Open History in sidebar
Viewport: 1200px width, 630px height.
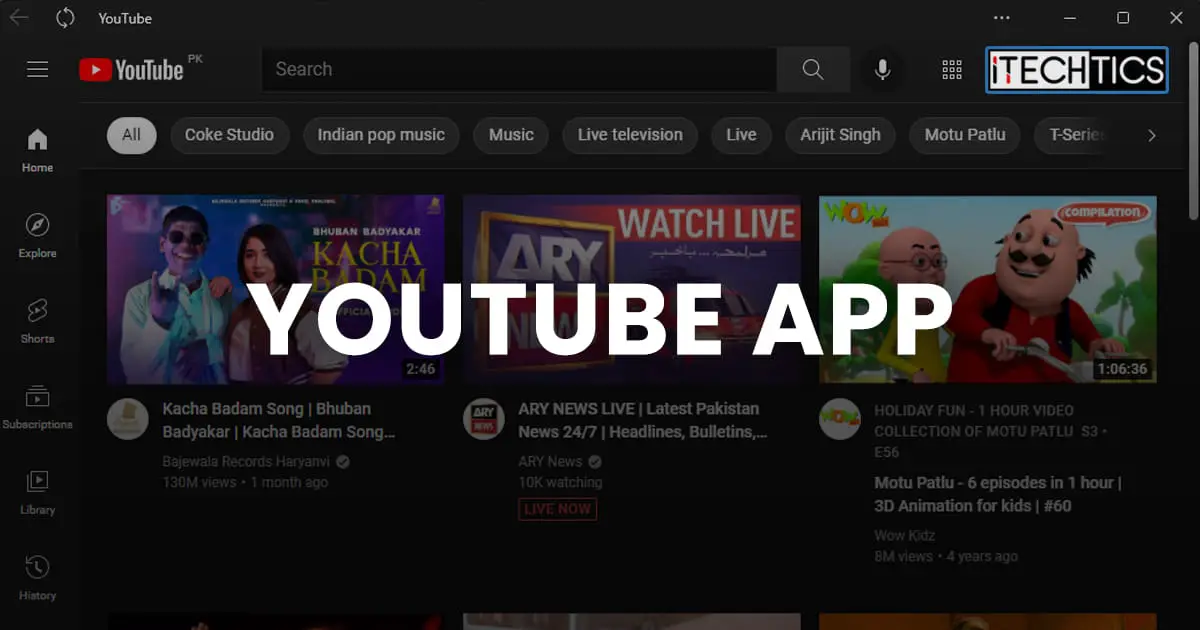(x=38, y=578)
